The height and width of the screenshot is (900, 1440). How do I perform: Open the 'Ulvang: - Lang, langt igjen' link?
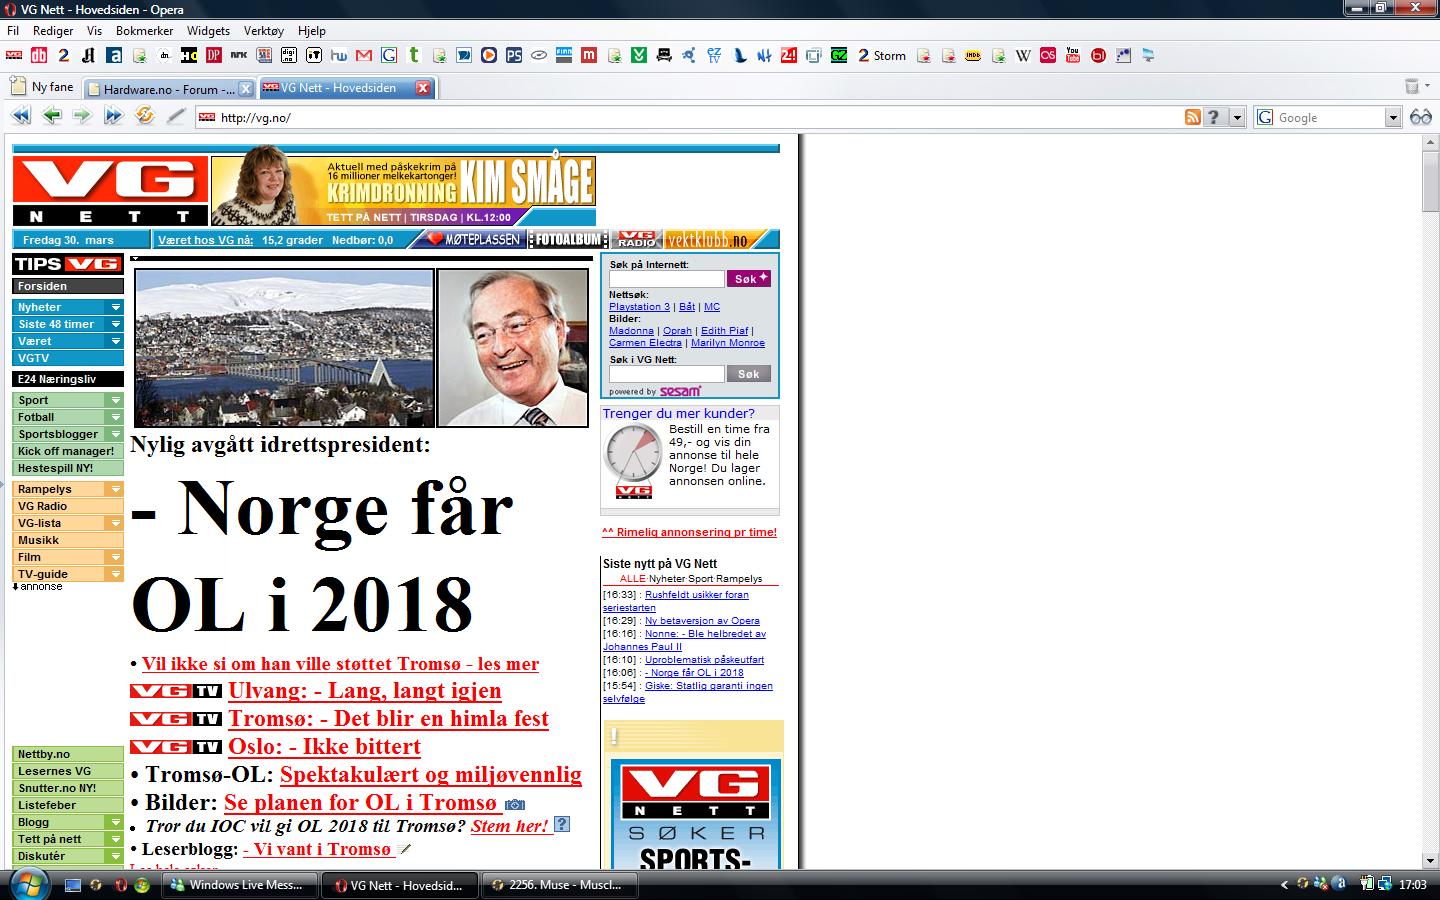click(365, 691)
